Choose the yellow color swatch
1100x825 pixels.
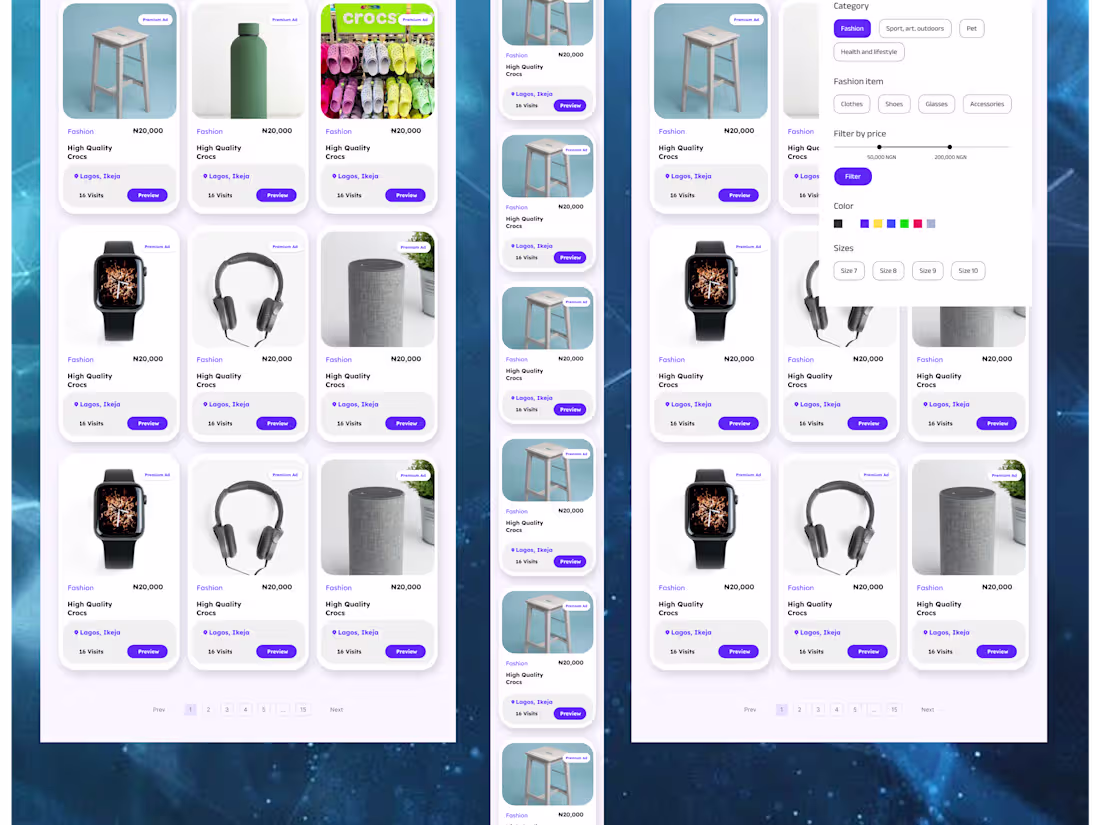pos(878,224)
